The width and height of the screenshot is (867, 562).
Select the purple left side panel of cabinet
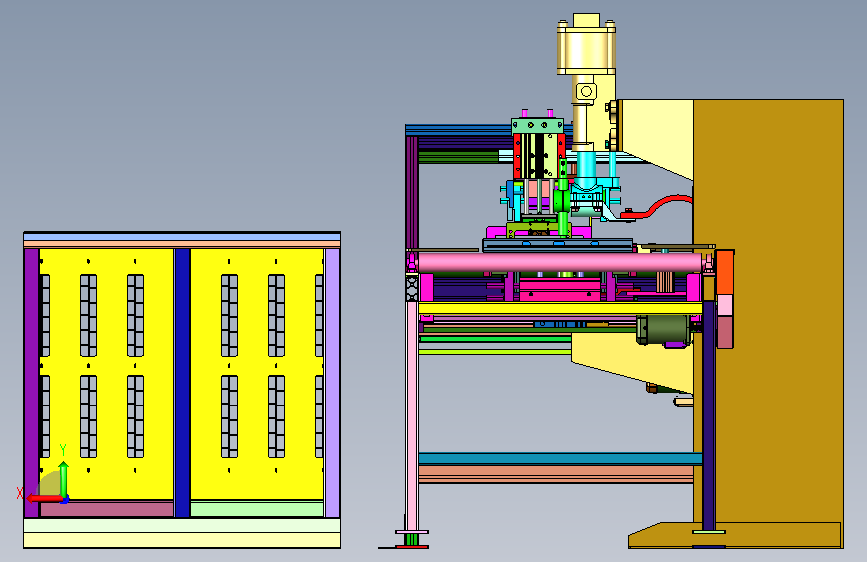pos(32,383)
